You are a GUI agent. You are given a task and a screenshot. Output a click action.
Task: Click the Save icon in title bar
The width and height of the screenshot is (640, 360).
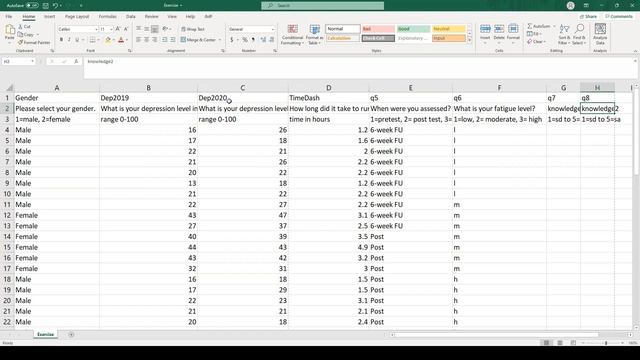click(46, 6)
